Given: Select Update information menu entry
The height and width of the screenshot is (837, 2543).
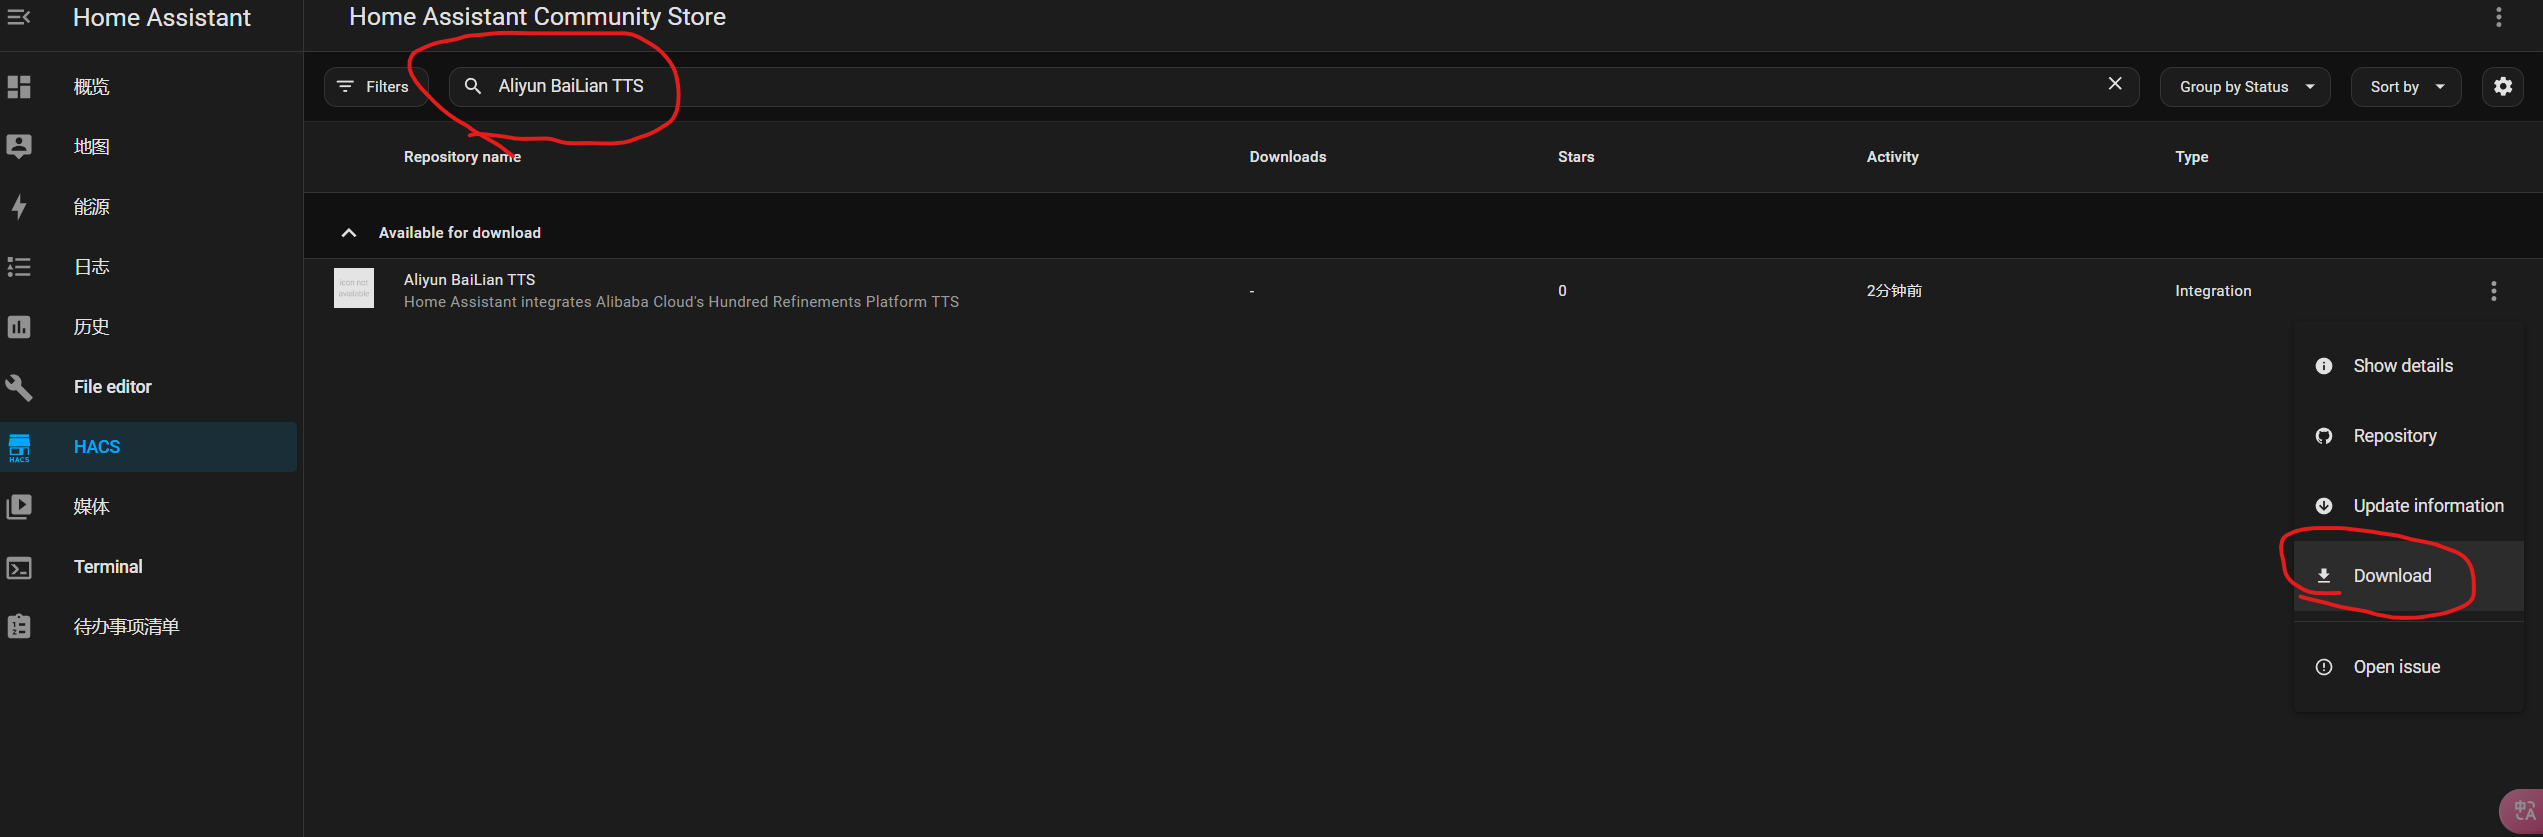Looking at the screenshot, I should click(x=2408, y=506).
